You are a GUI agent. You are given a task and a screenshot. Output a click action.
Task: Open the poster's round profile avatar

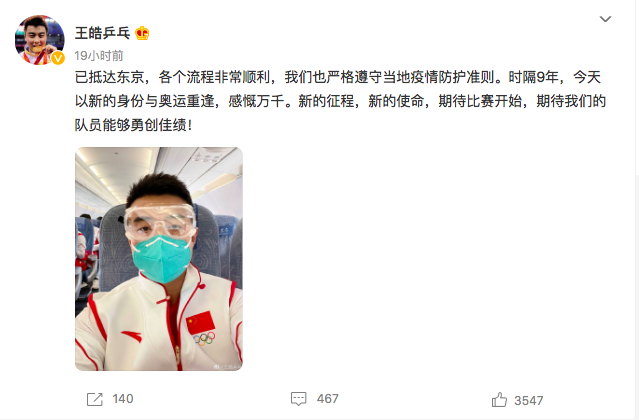pyautogui.click(x=40, y=40)
